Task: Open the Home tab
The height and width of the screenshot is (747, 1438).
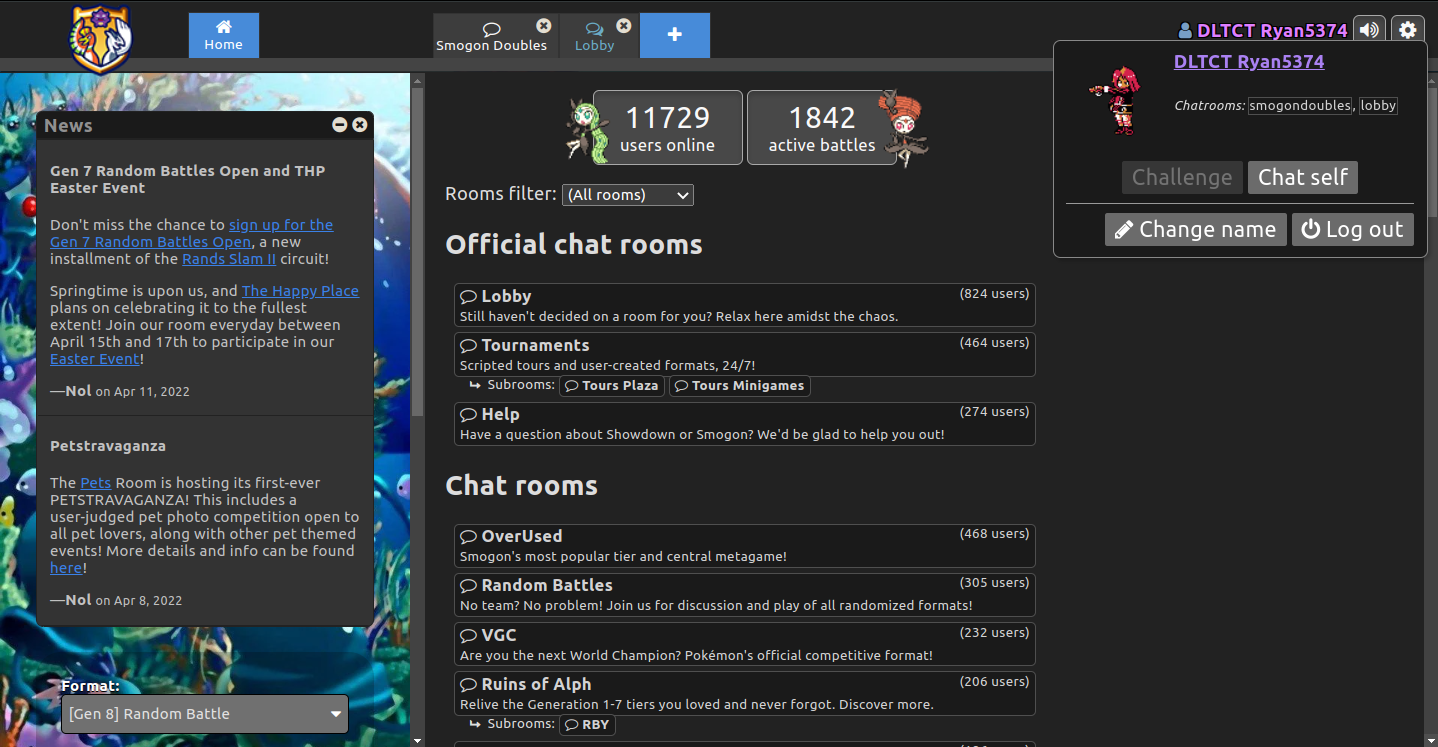Action: click(x=223, y=35)
